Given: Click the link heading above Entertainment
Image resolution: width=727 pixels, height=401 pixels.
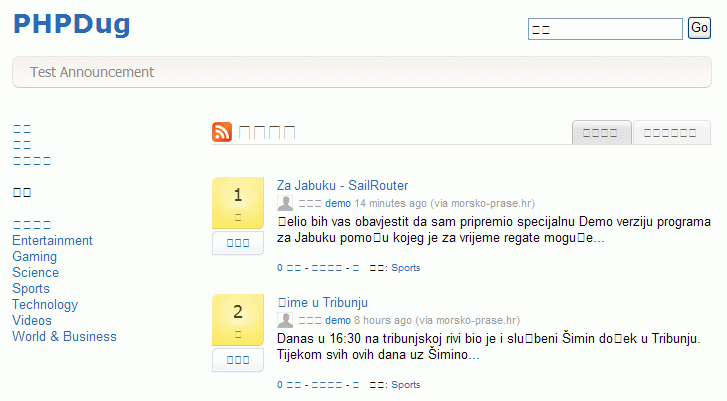Looking at the screenshot, I should pyautogui.click(x=32, y=225).
